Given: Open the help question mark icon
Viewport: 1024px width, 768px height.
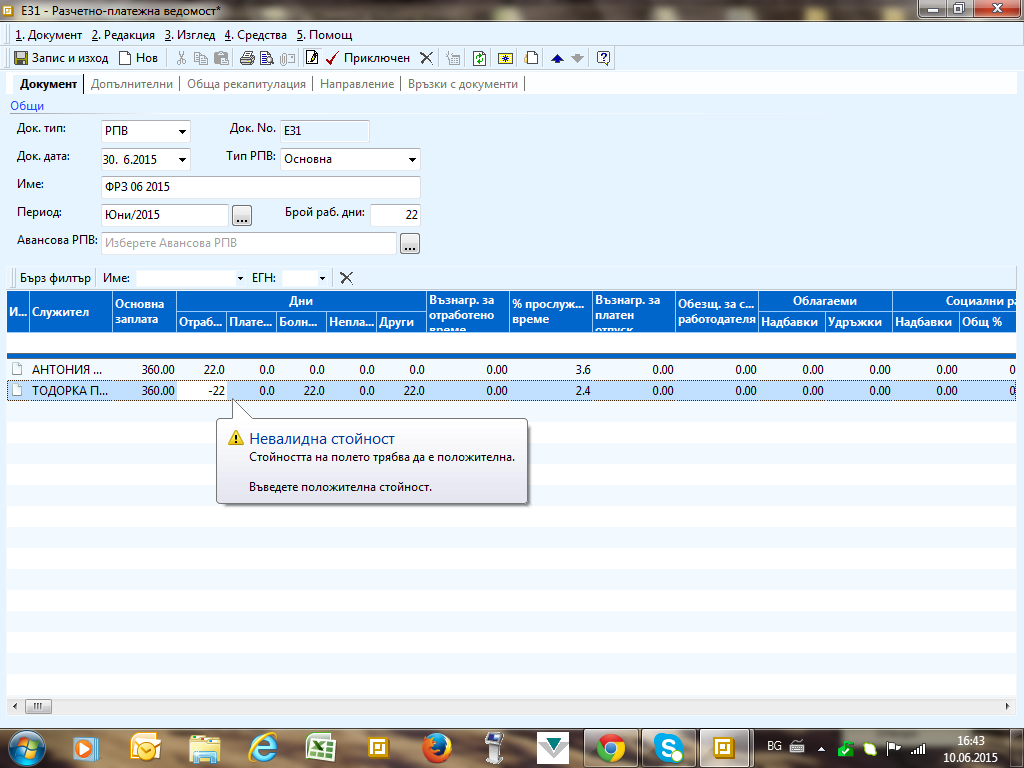Looking at the screenshot, I should click(603, 58).
